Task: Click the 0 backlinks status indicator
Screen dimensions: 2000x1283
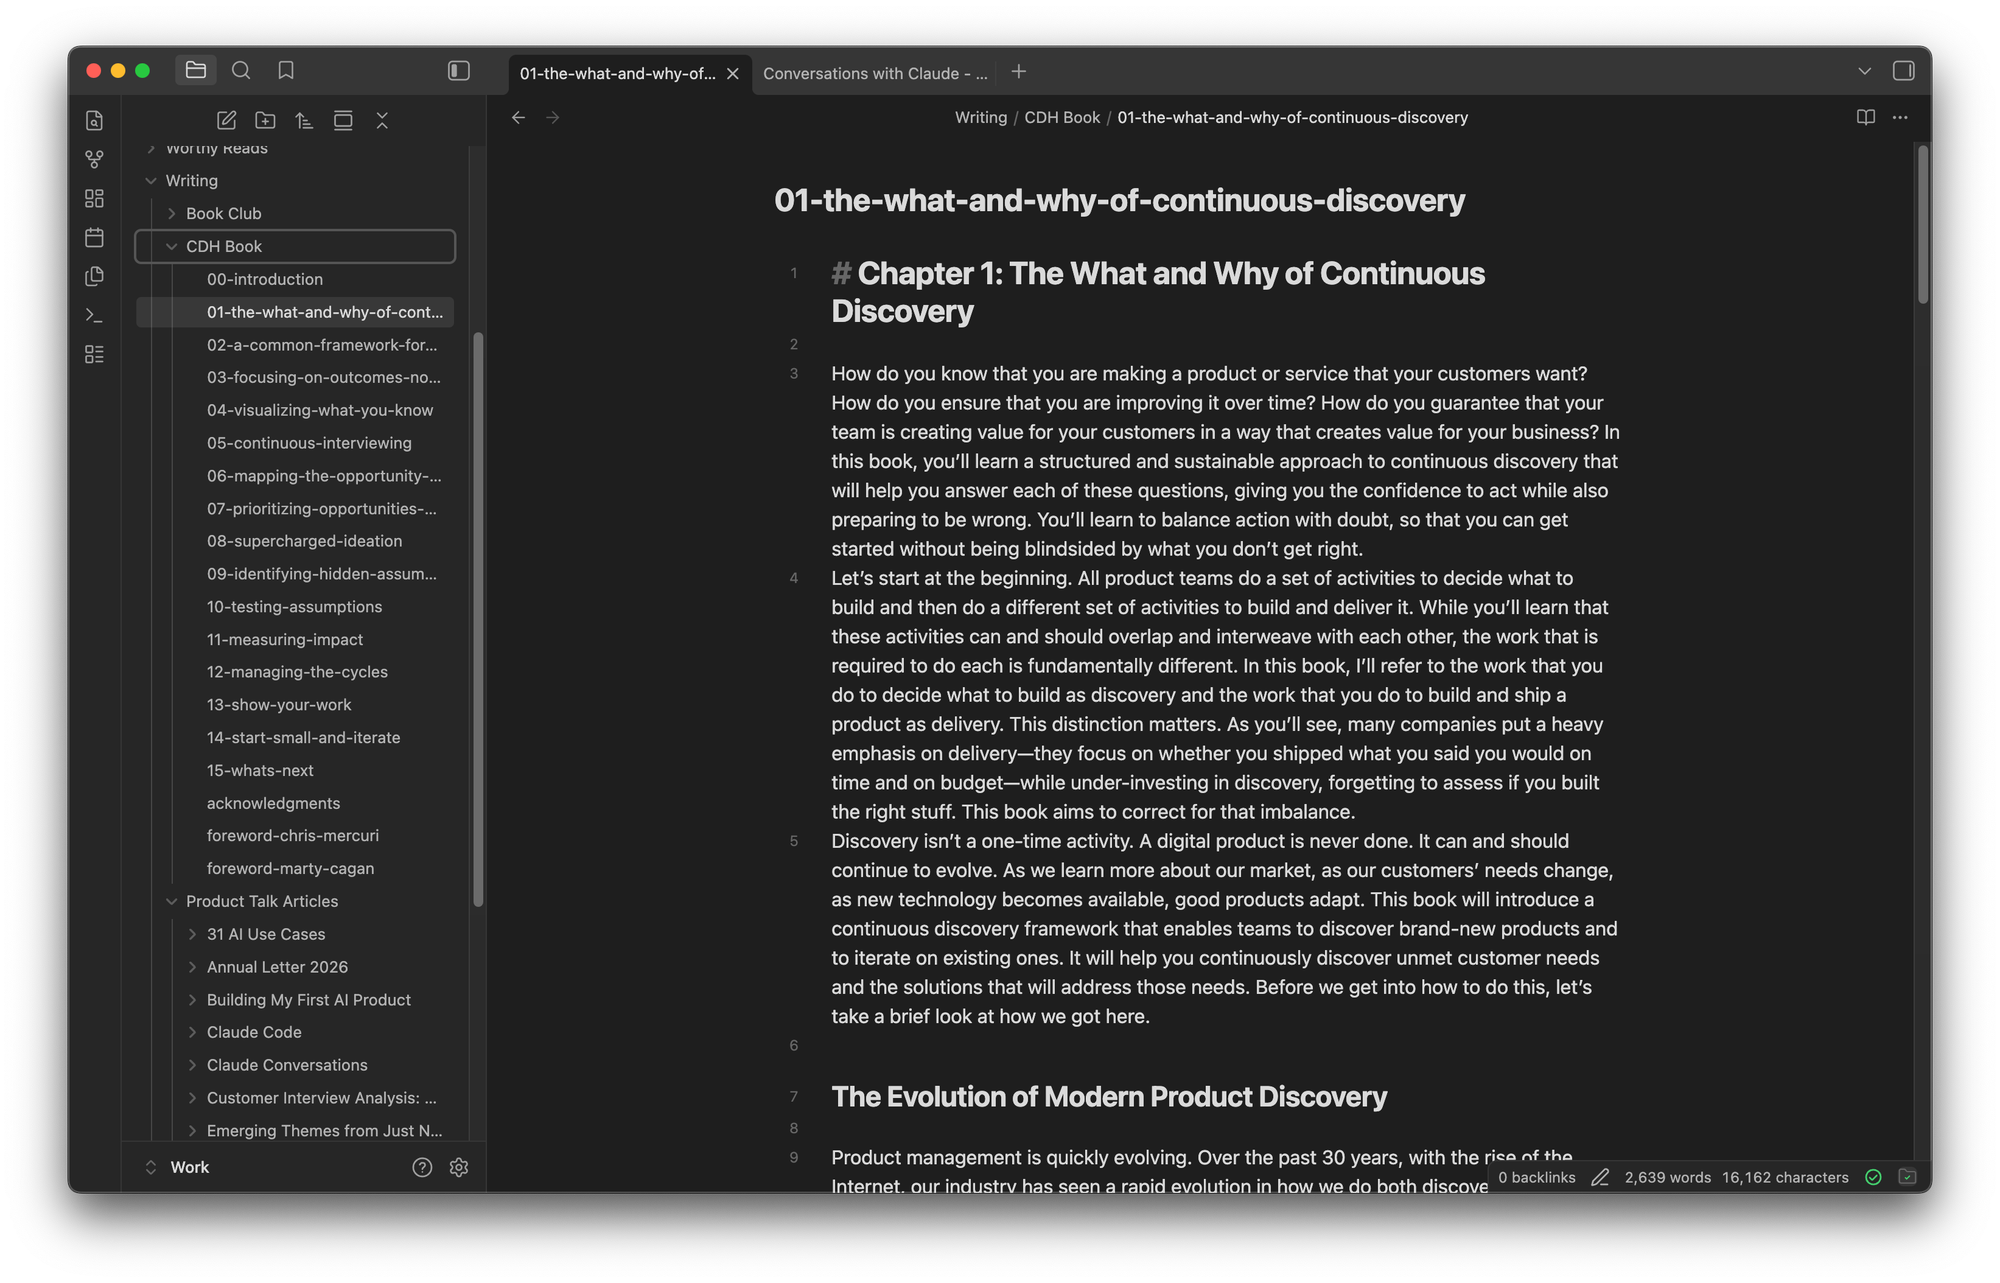Action: pos(1536,1177)
